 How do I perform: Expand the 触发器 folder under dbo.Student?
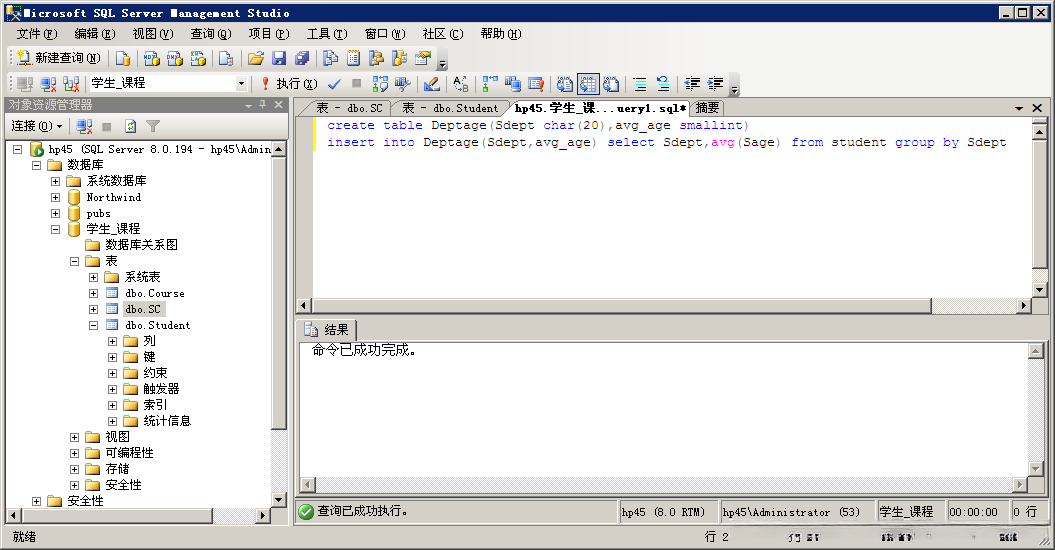(112, 389)
